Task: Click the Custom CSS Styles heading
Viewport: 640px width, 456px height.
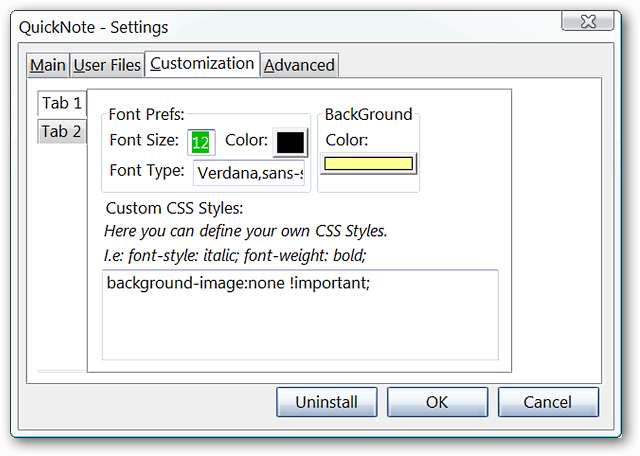Action: (x=174, y=209)
